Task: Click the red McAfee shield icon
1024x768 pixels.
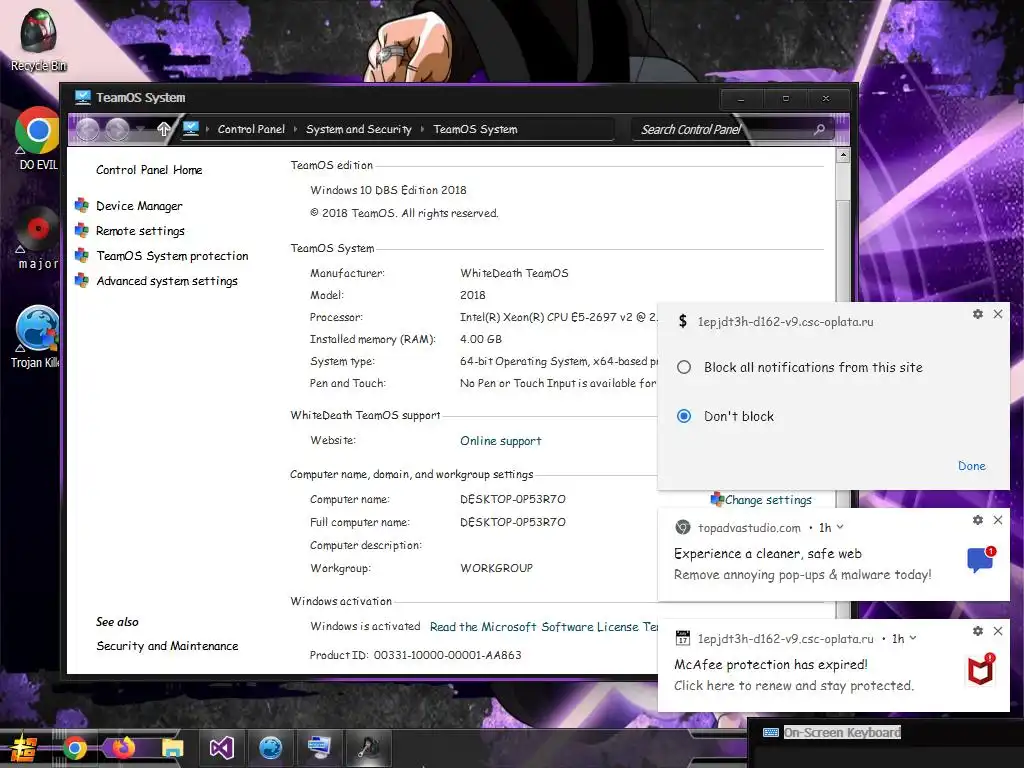Action: pos(981,670)
